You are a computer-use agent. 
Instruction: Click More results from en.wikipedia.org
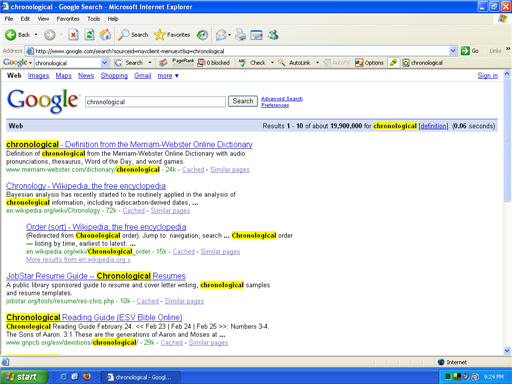[x=78, y=260]
